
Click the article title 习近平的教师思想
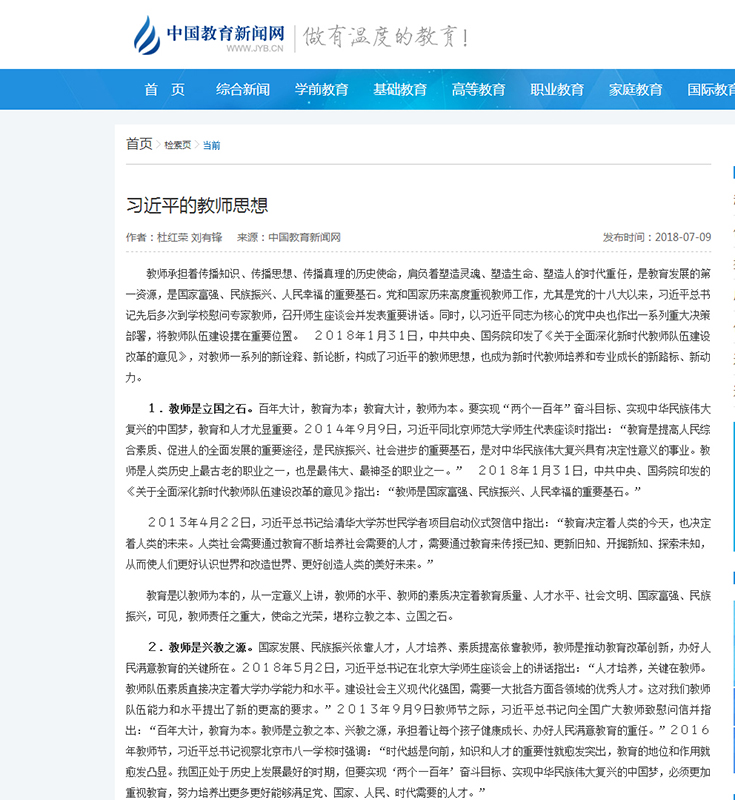pos(197,205)
